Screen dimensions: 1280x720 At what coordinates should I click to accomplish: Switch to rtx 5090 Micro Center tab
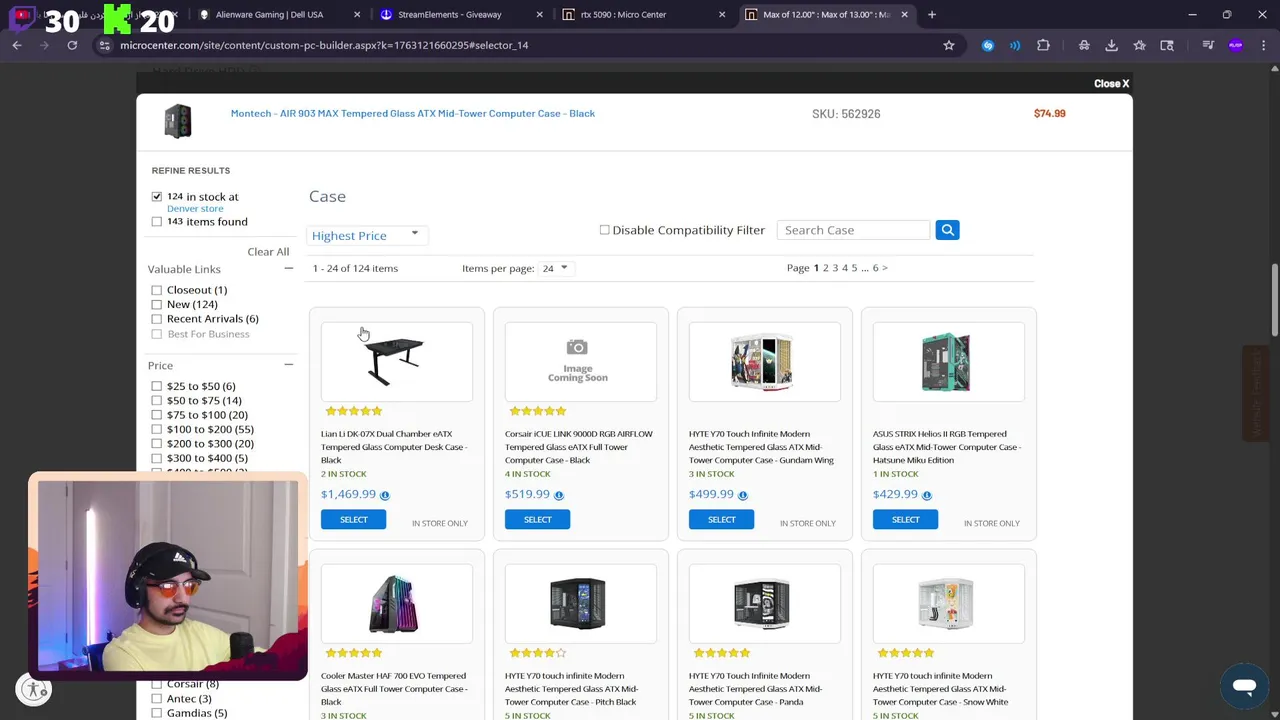642,15
